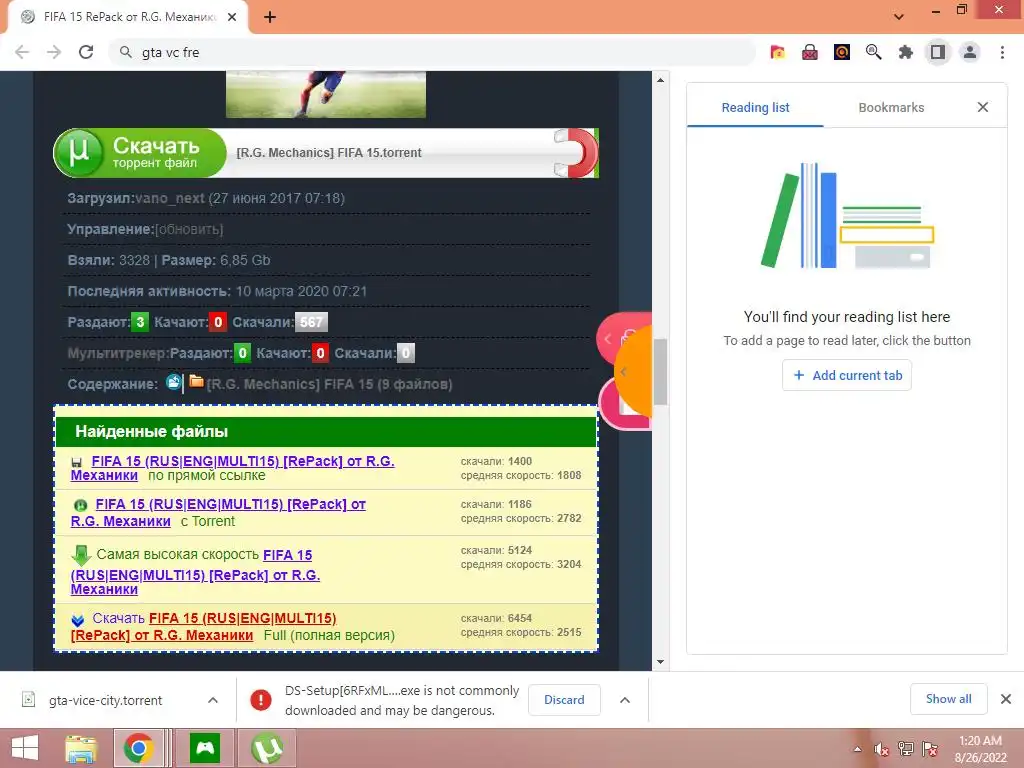Click Show all downloads
This screenshot has height=768, width=1024.
948,699
